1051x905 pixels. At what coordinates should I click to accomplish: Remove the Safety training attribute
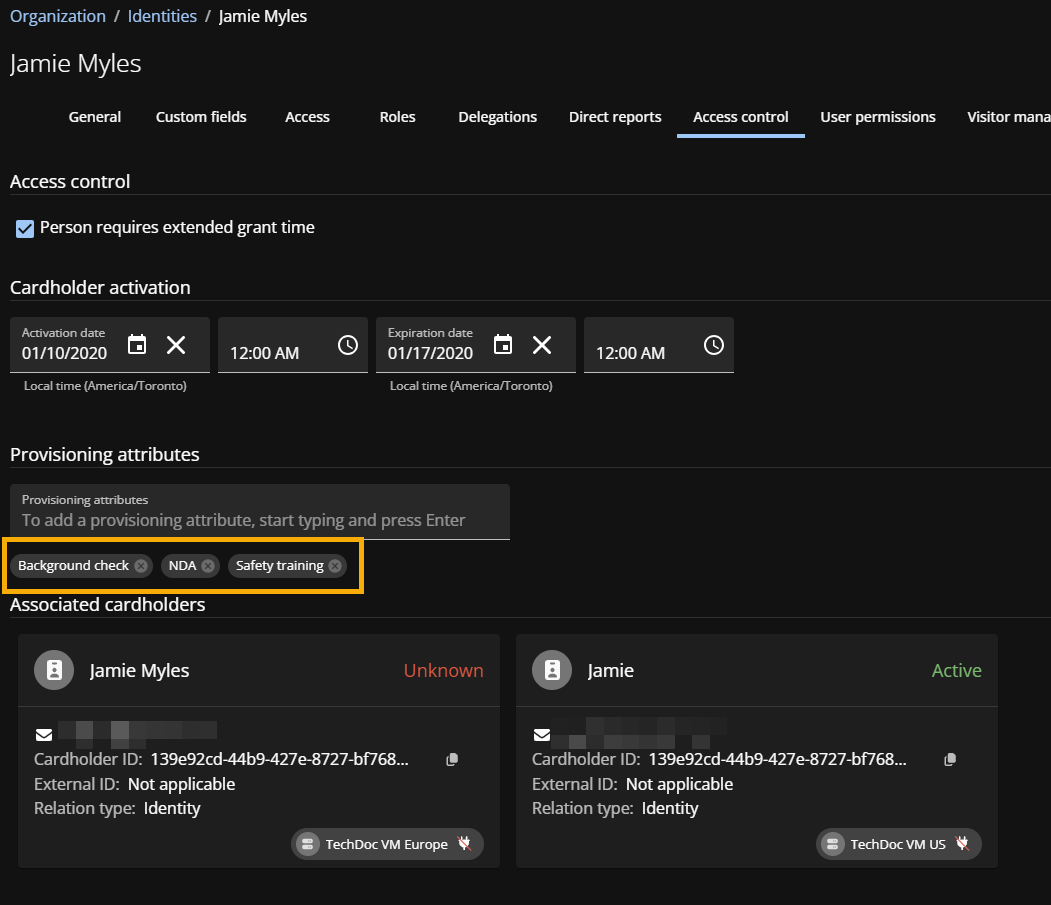point(335,566)
